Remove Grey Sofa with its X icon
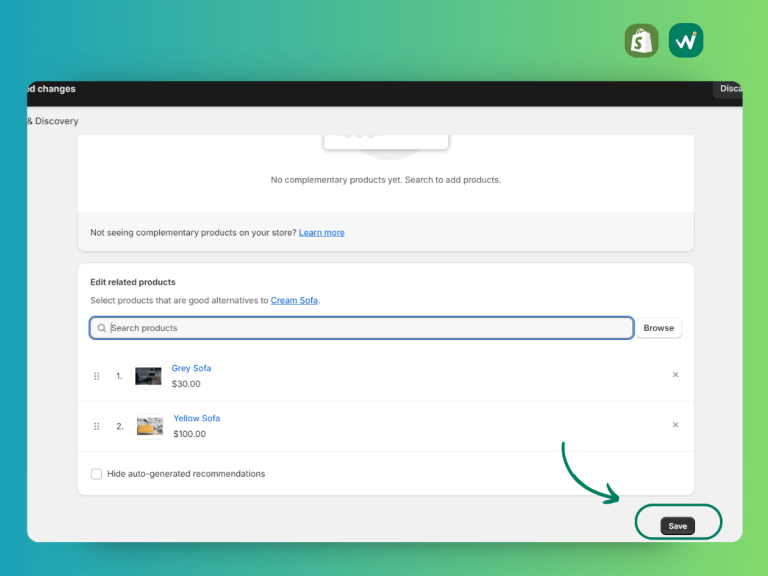This screenshot has width=768, height=576. [675, 375]
